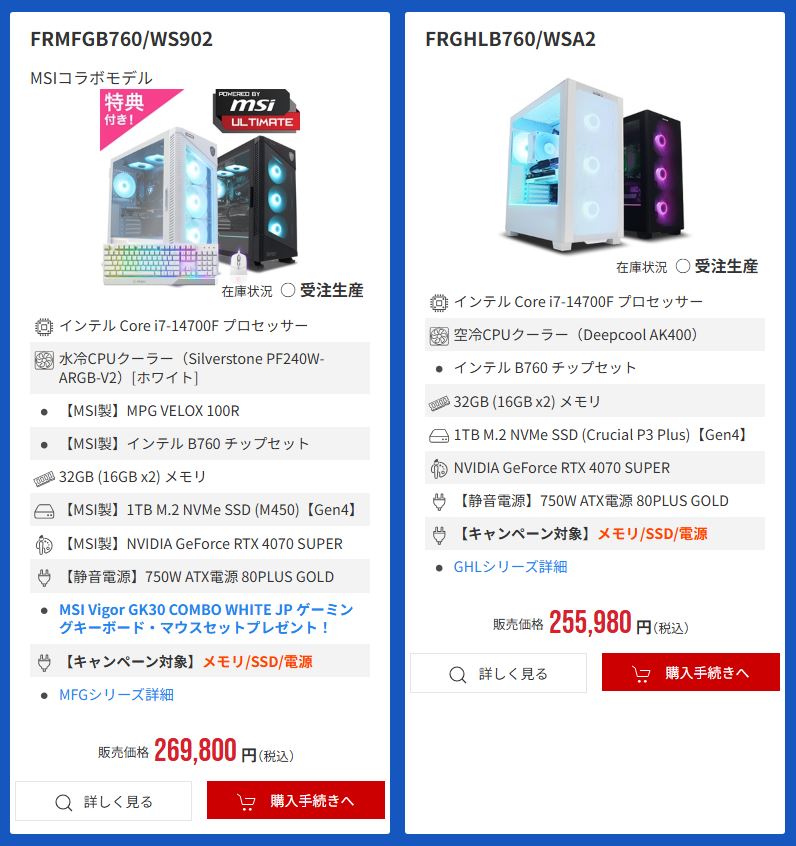Click 詳しく見る button for FRGHLB760/WSA2
The height and width of the screenshot is (846, 796).
point(498,673)
